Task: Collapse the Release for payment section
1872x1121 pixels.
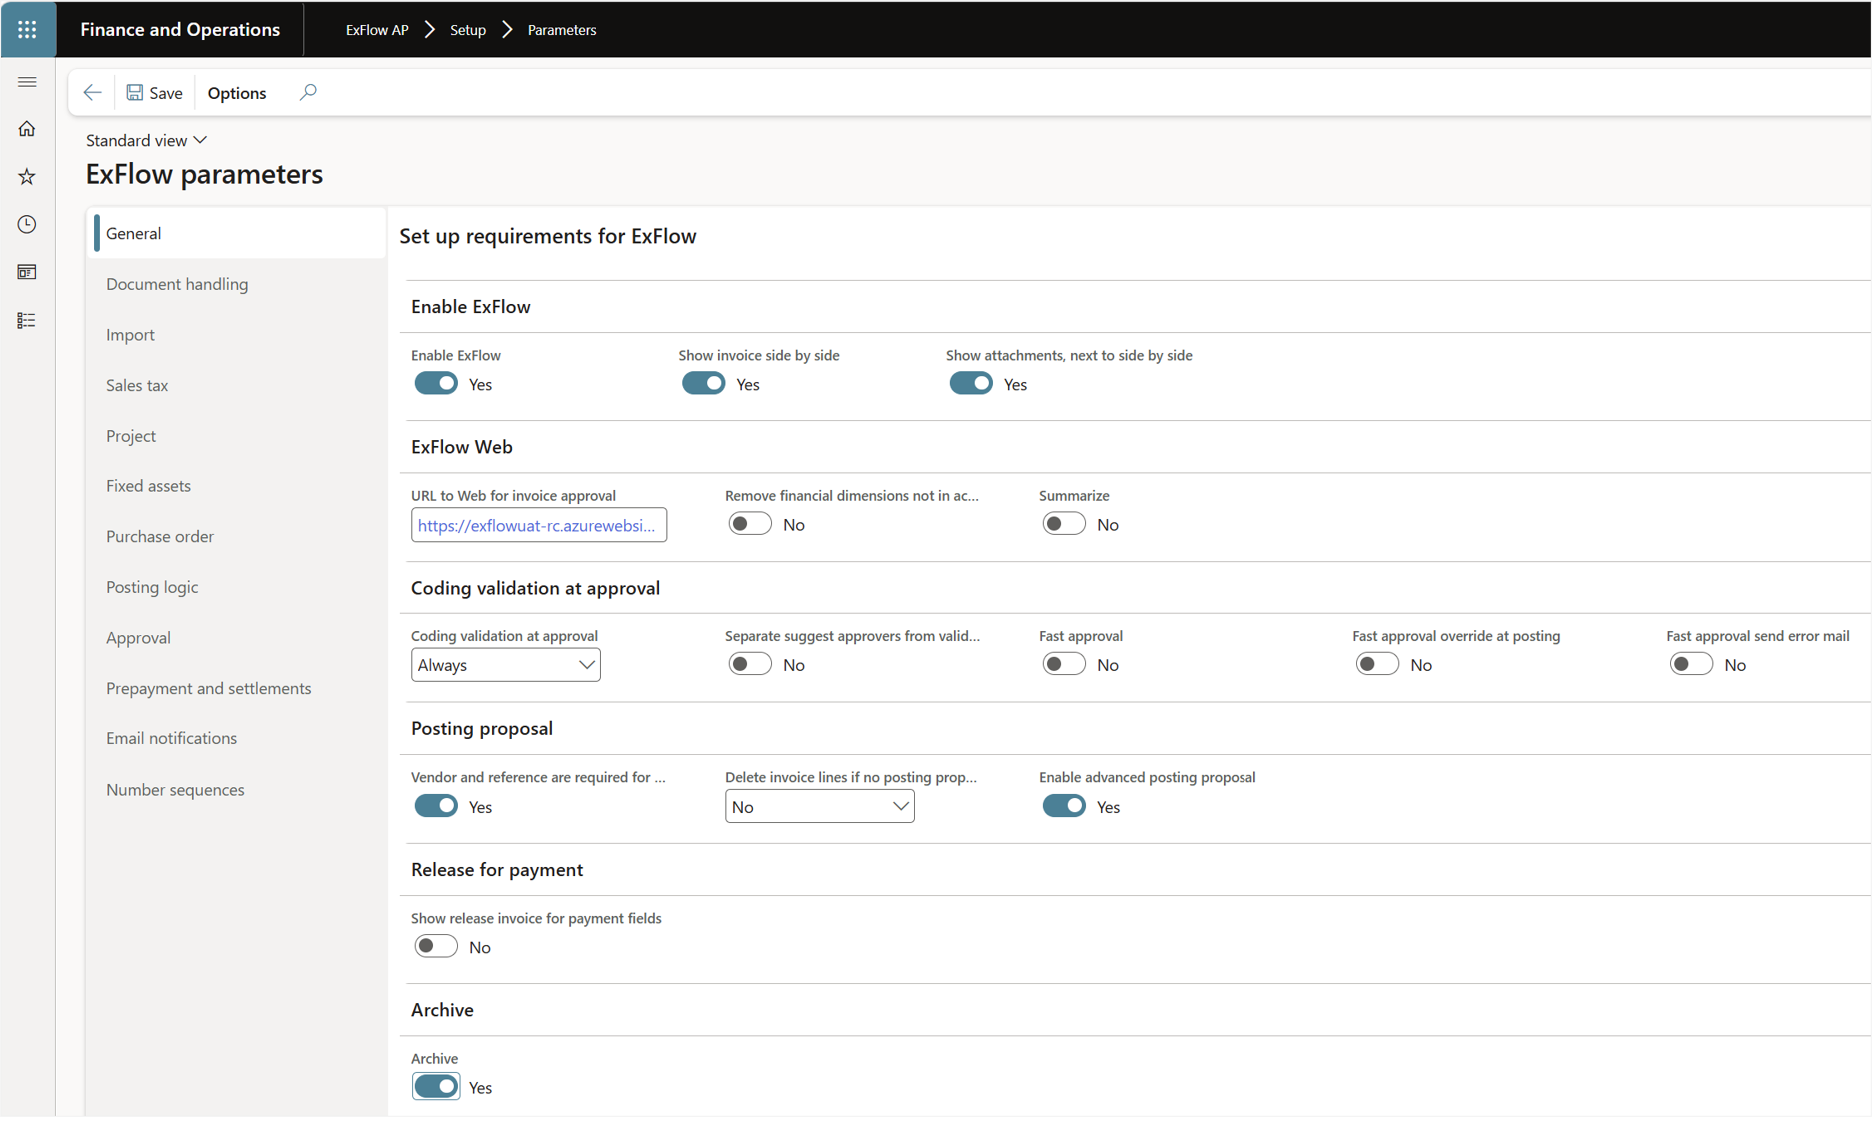Action: click(497, 869)
